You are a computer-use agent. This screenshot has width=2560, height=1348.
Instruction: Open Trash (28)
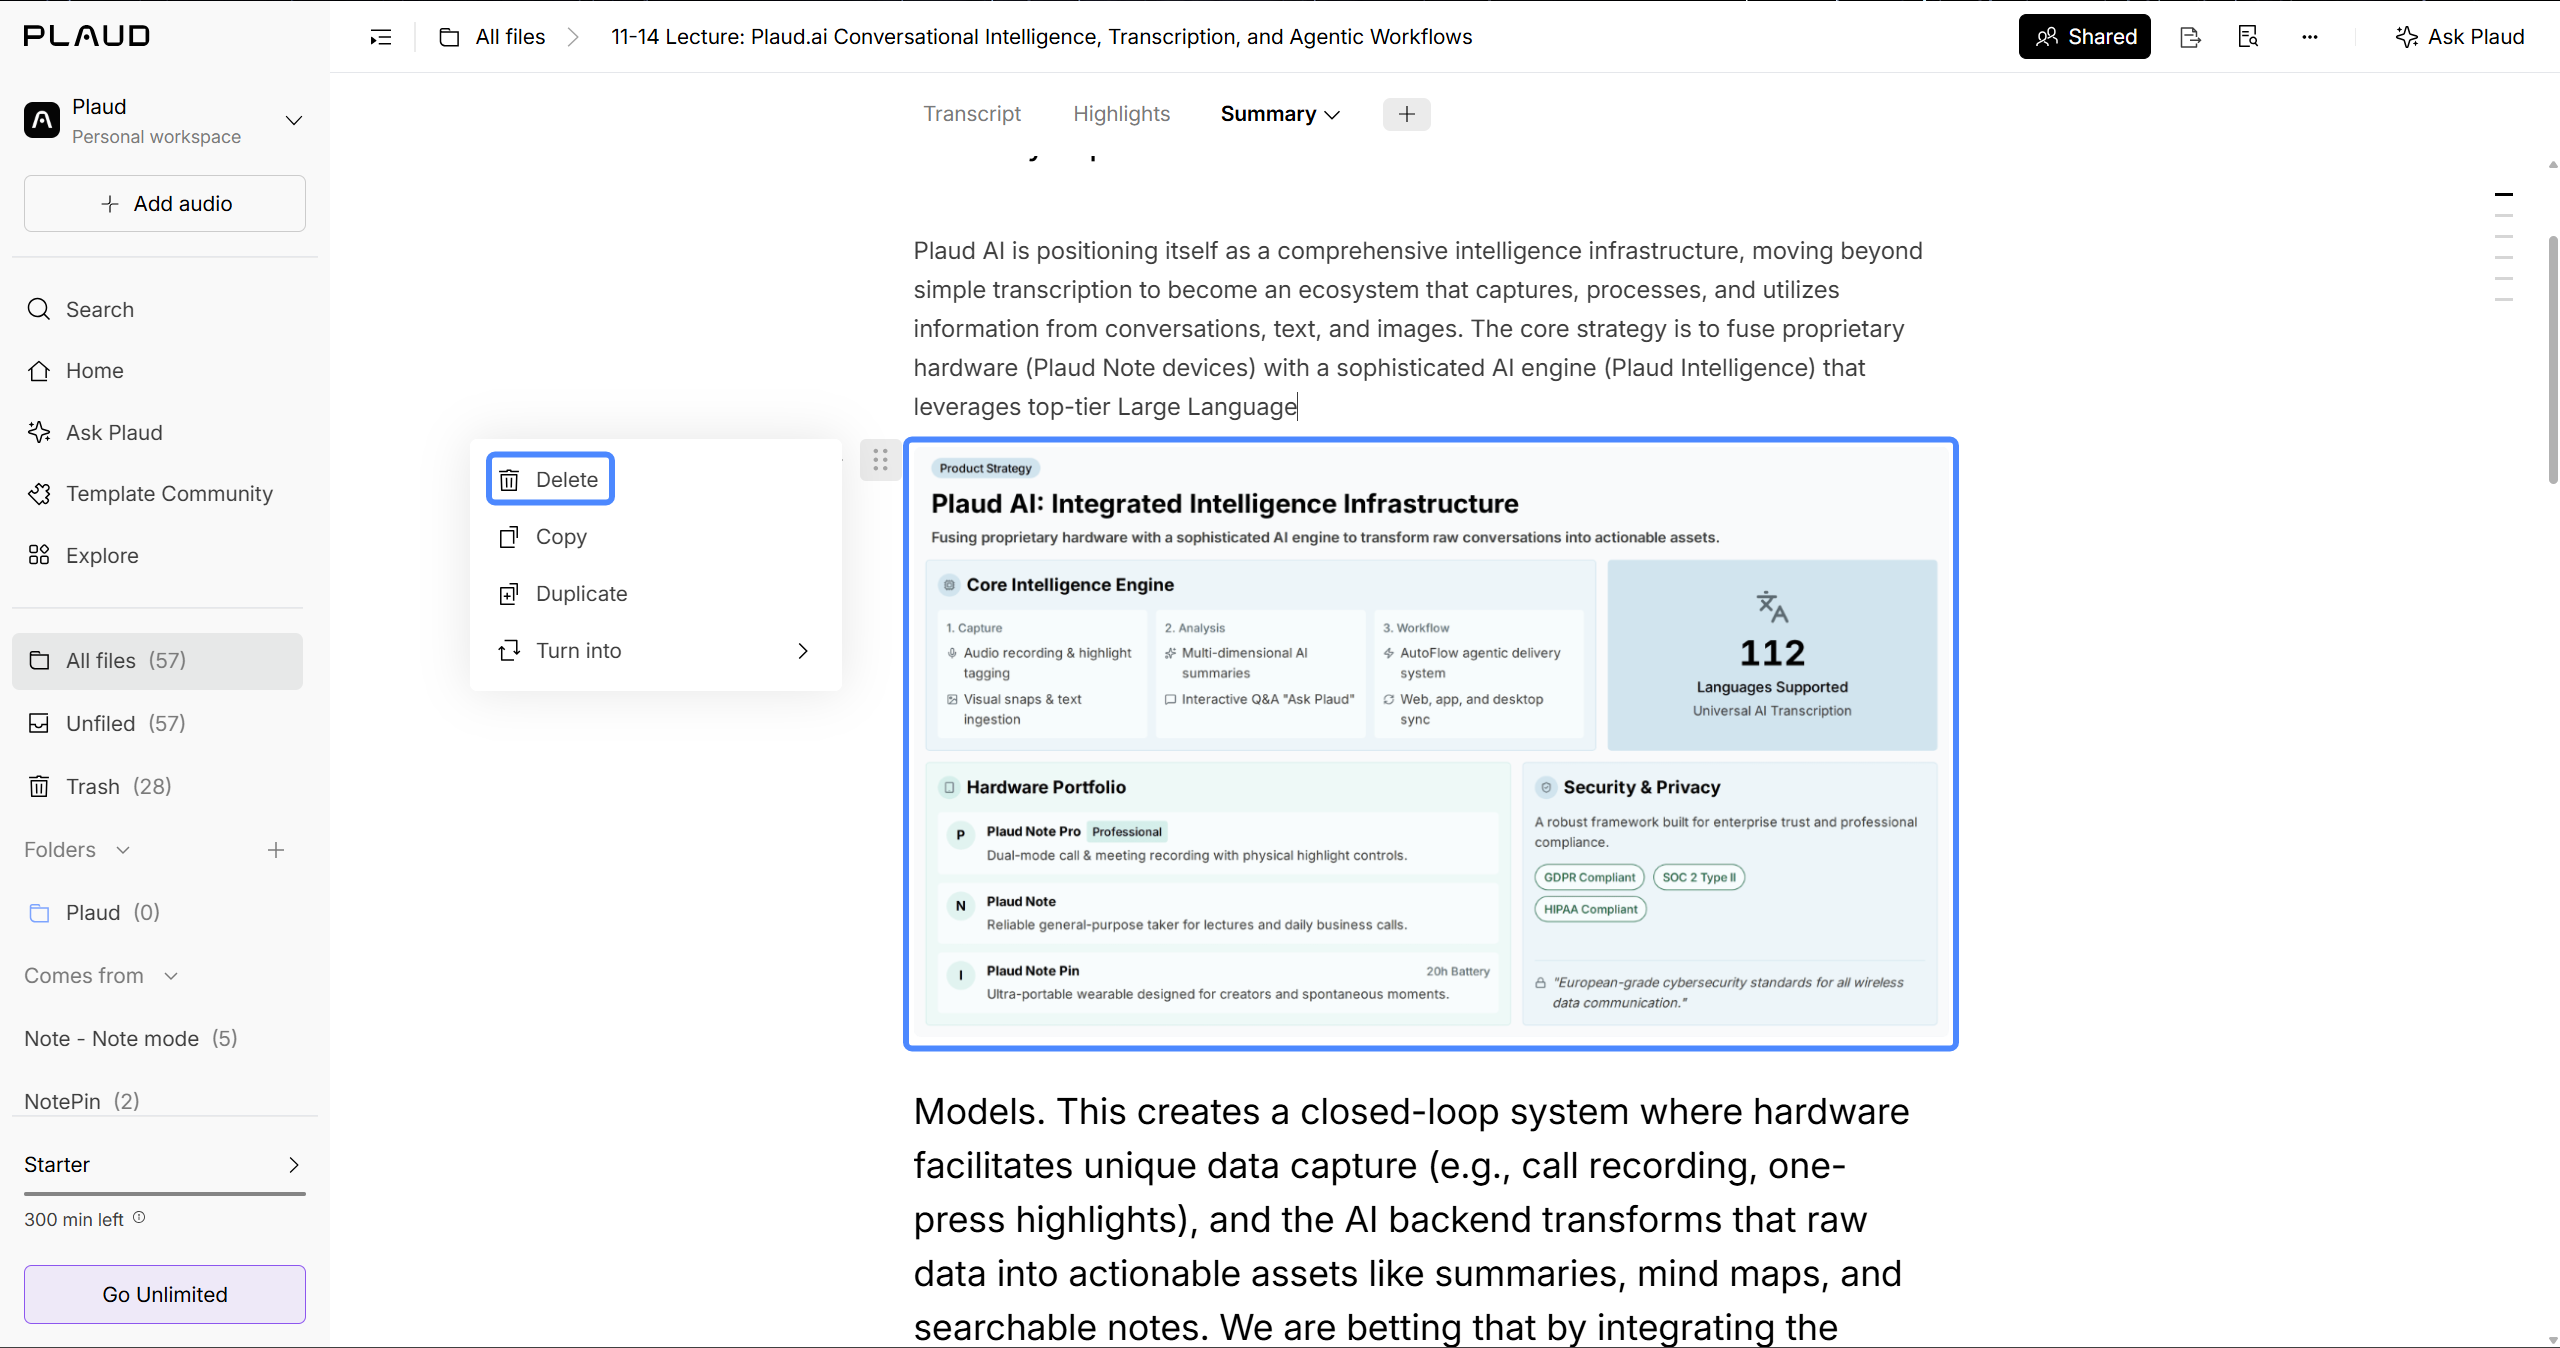point(100,787)
